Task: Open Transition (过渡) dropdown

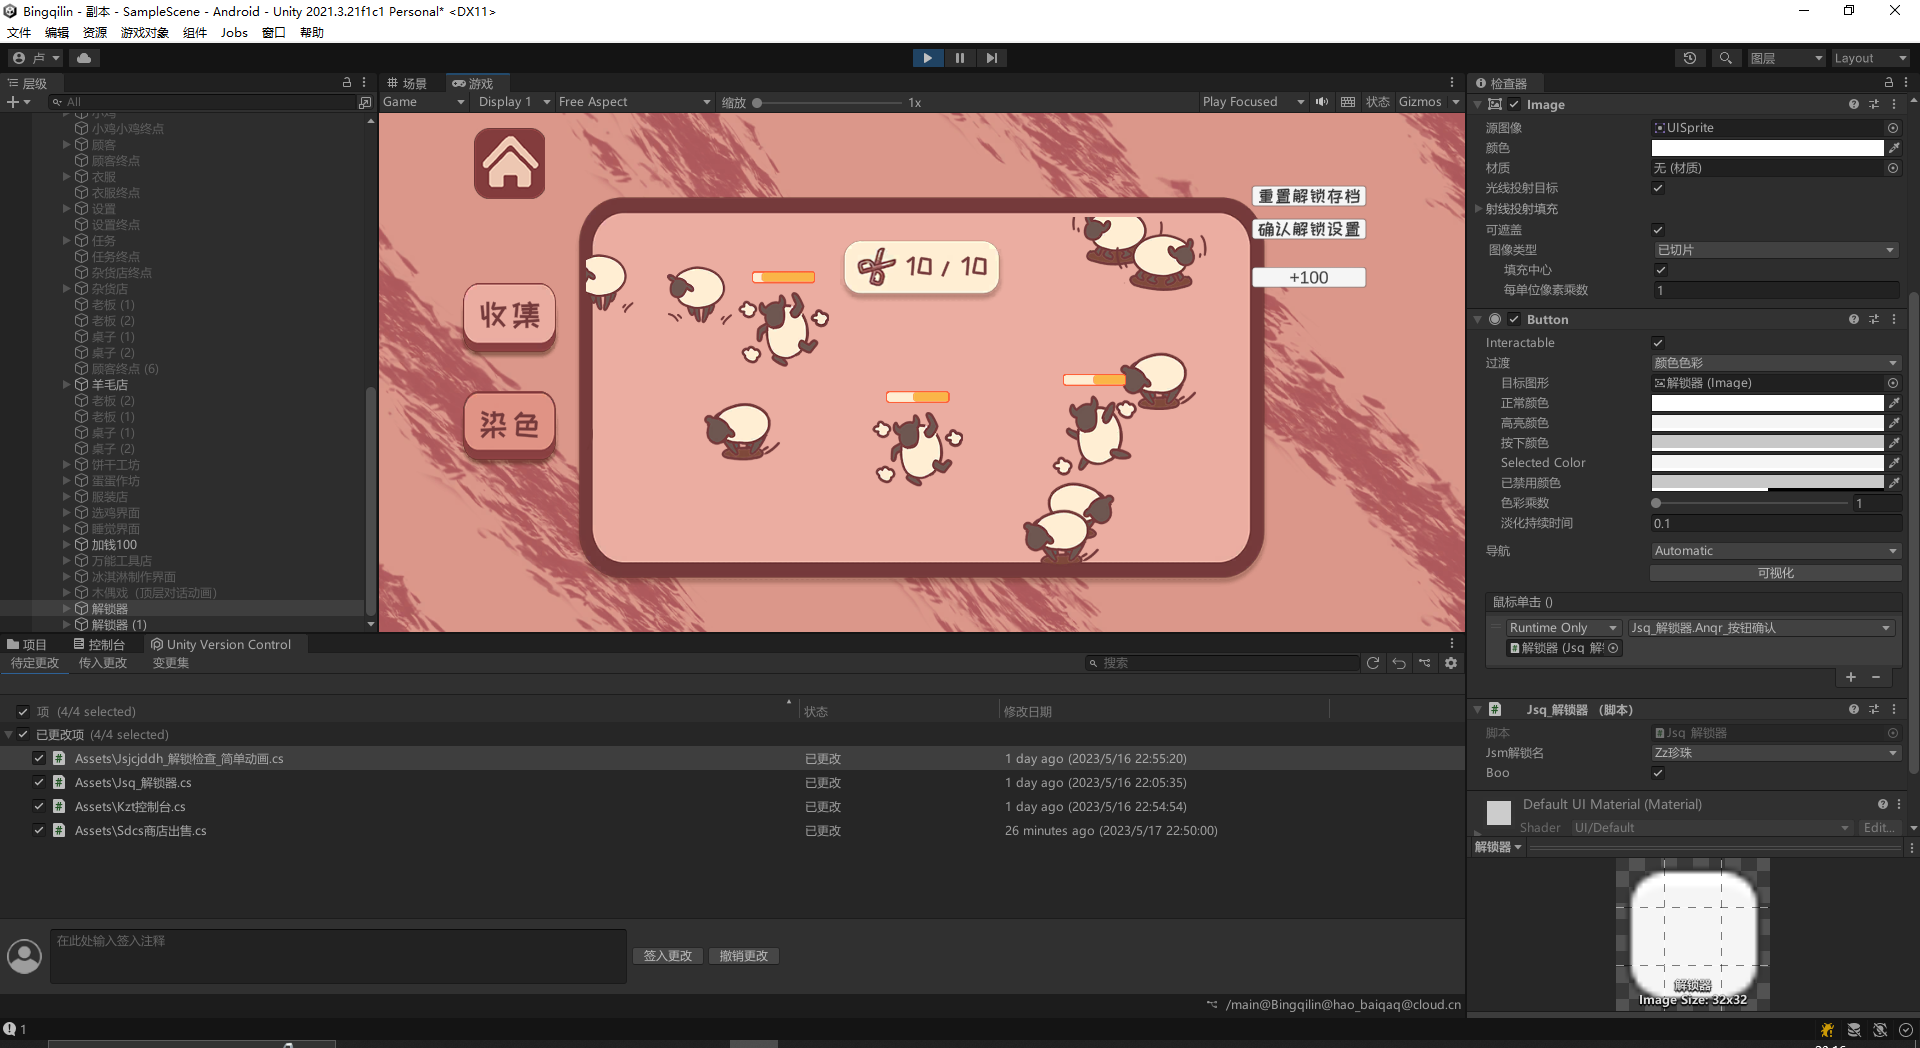Action: (1775, 363)
